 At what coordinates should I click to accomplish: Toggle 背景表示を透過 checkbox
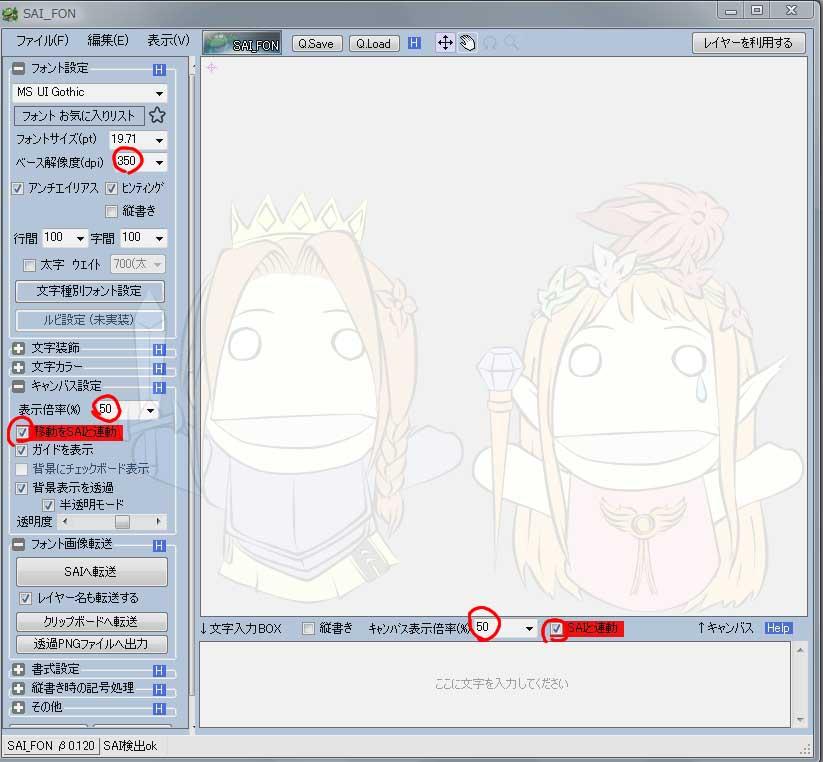click(21, 489)
